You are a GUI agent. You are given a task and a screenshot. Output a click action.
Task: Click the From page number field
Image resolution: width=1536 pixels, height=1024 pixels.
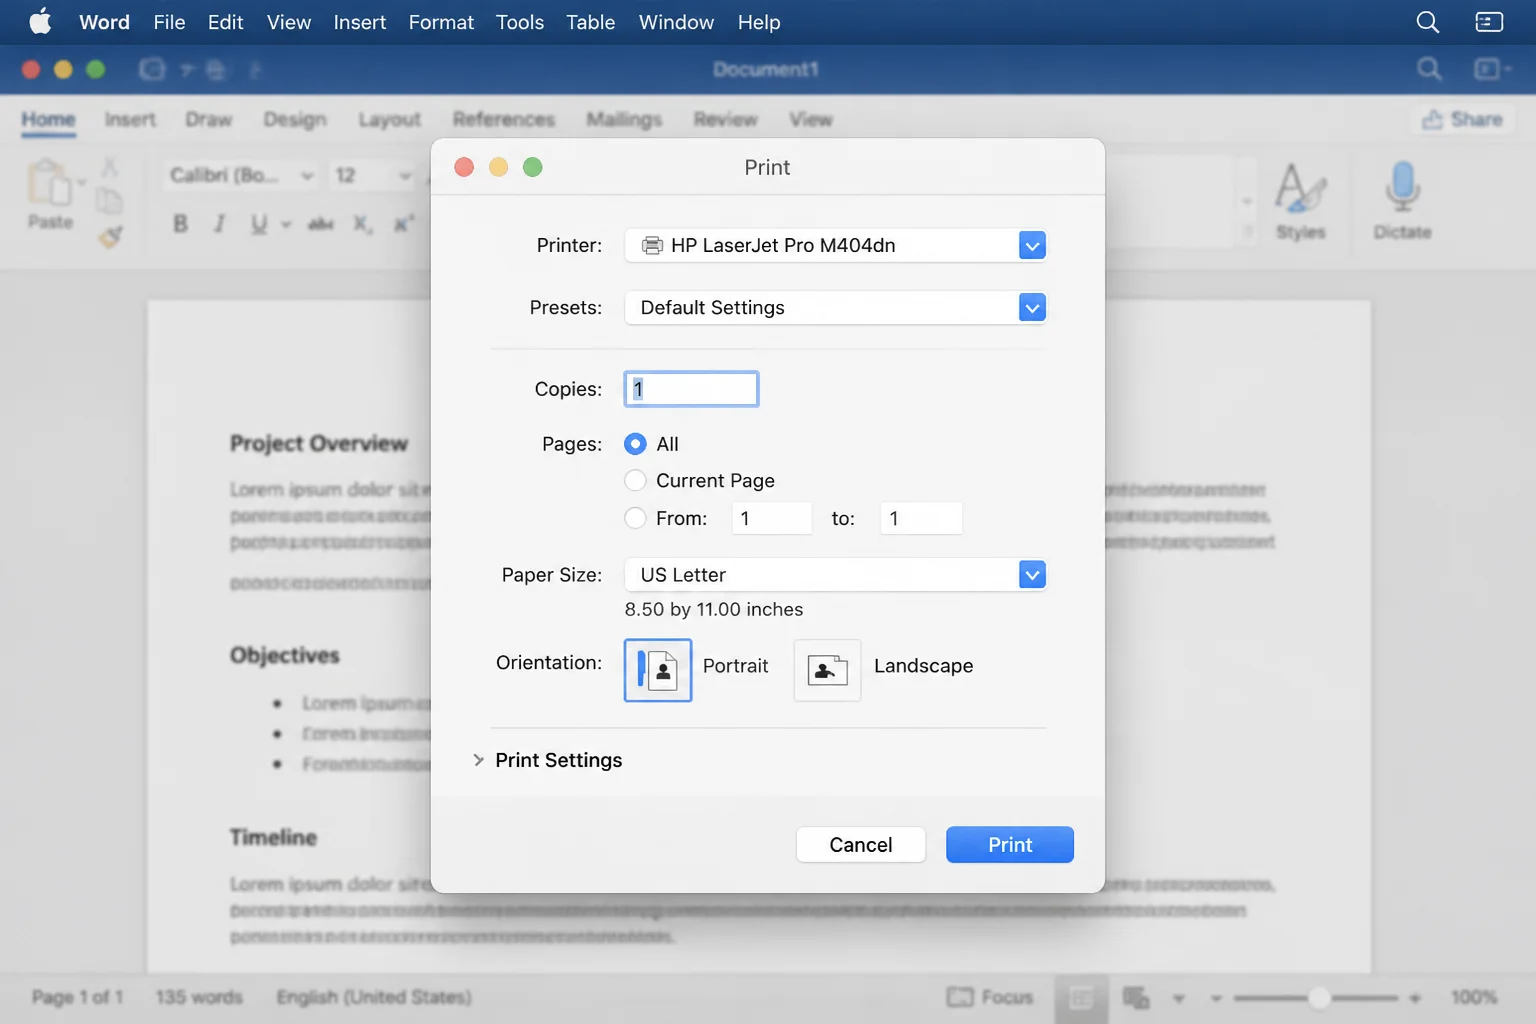pos(772,519)
